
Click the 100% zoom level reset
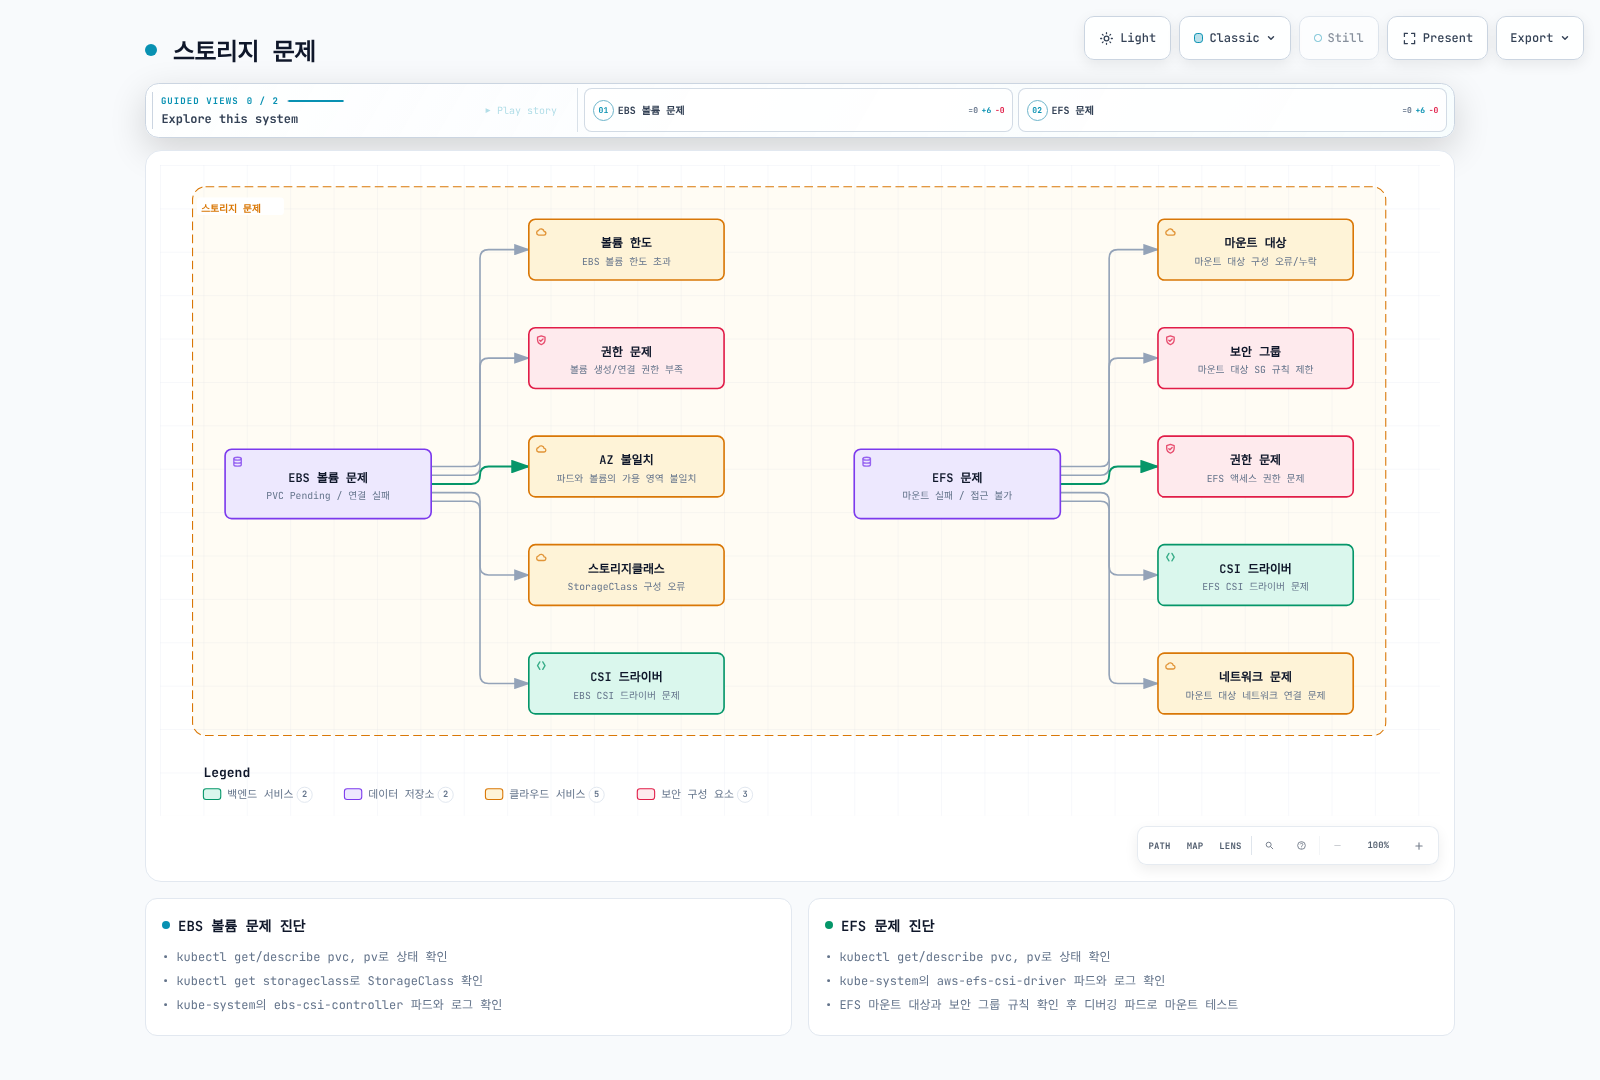pyautogui.click(x=1378, y=846)
